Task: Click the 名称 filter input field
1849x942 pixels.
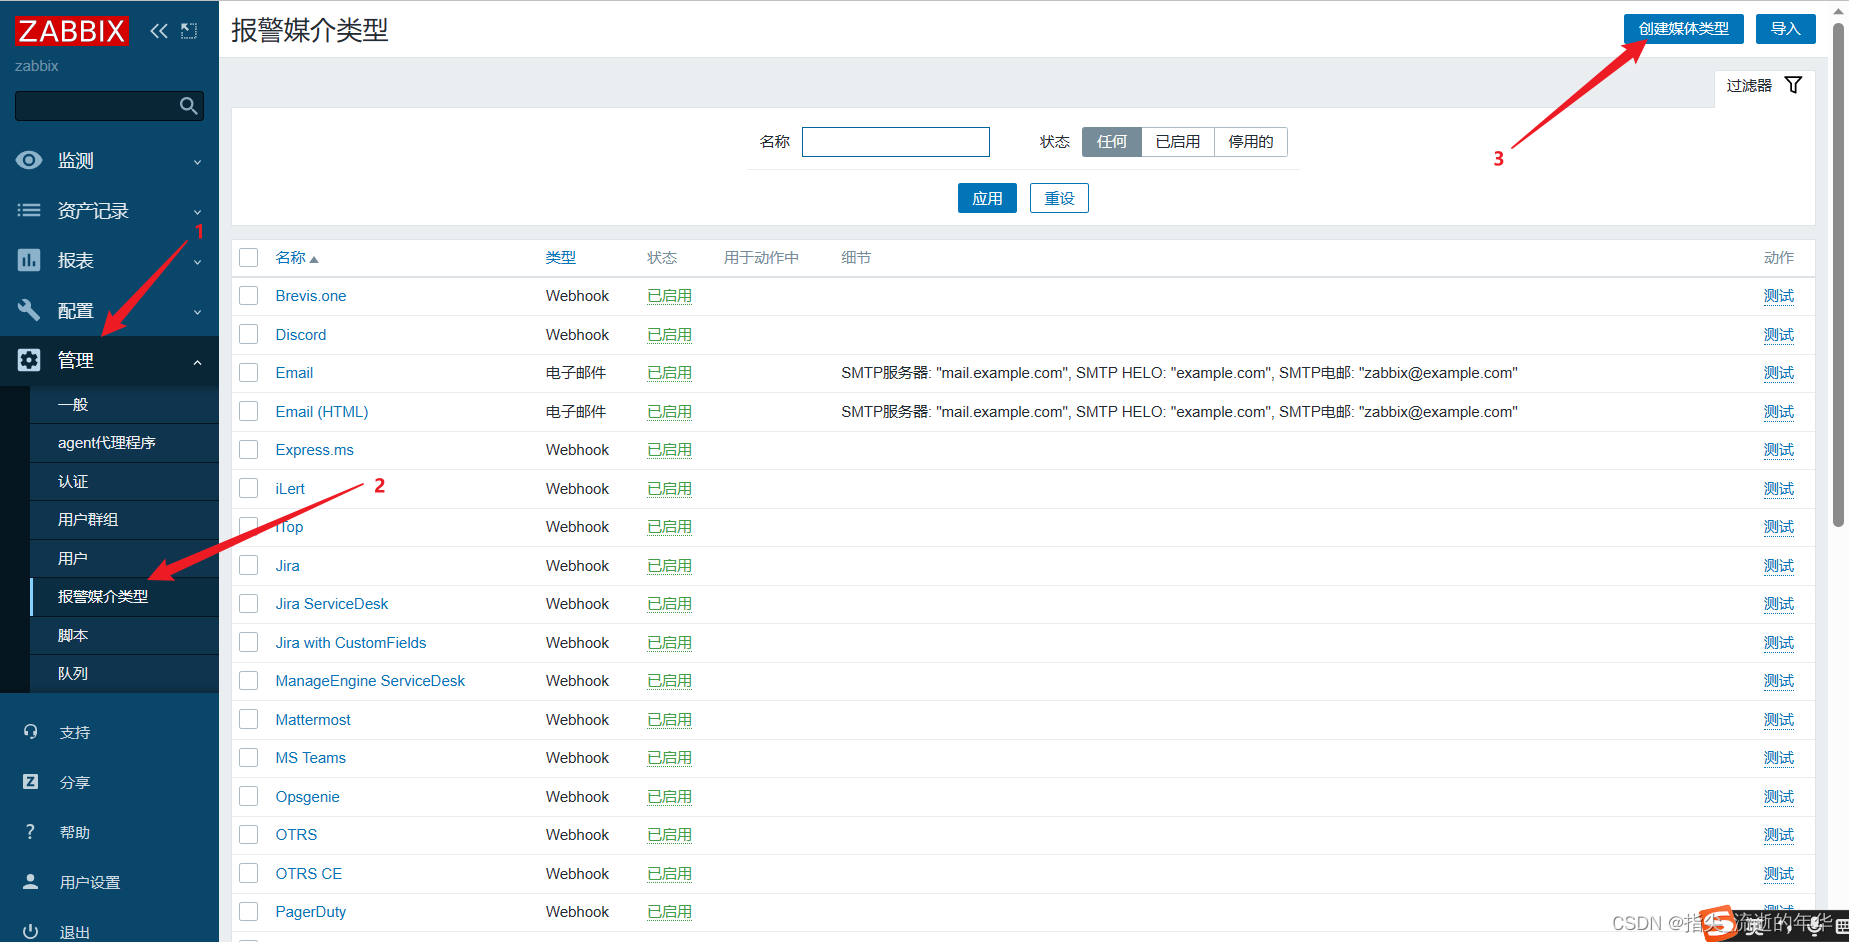Action: [896, 142]
